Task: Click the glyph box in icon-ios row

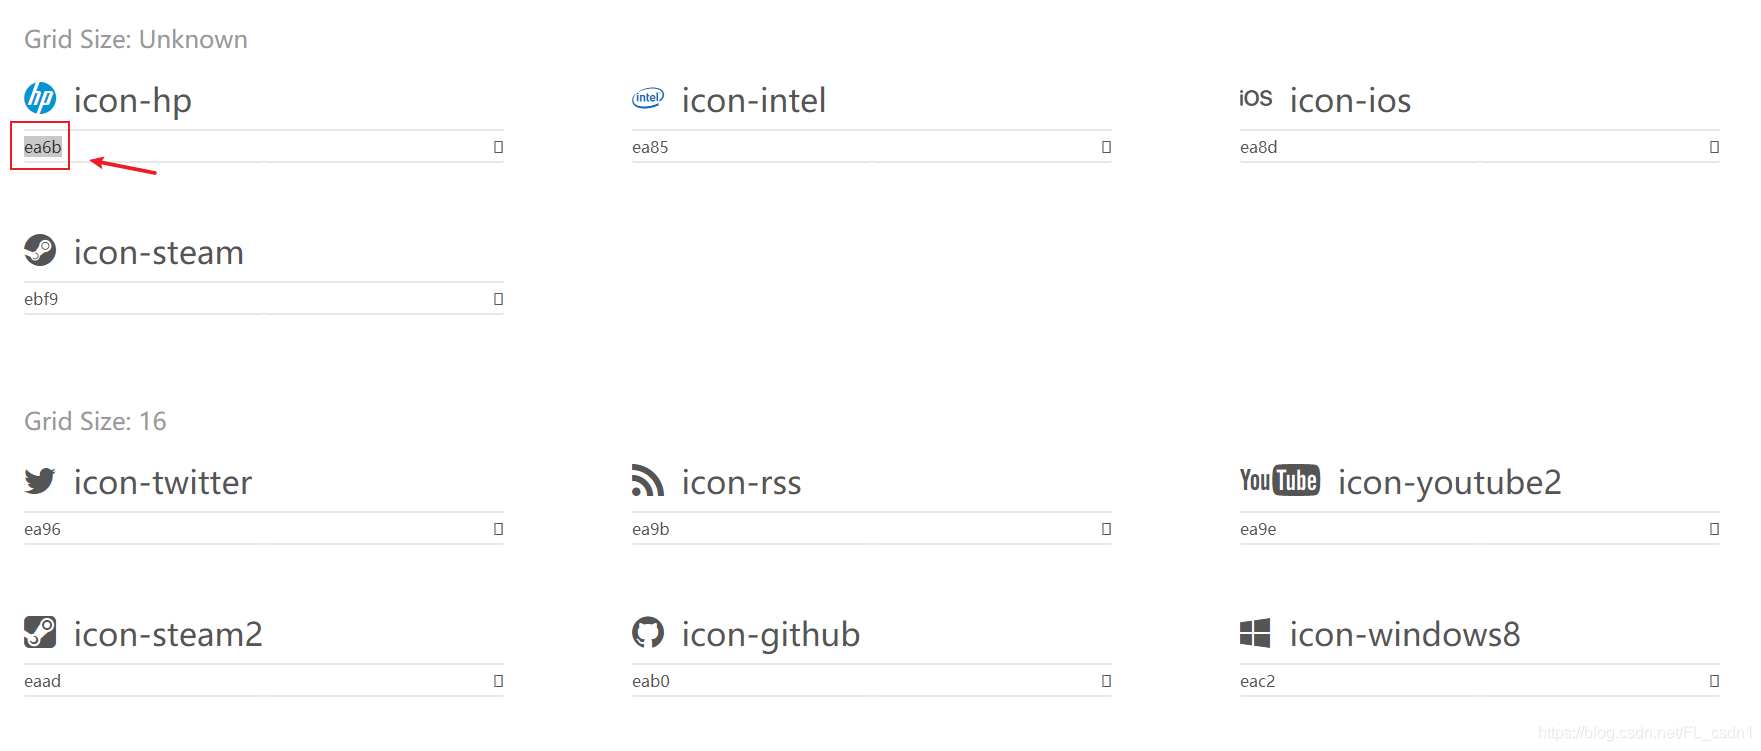Action: pos(1714,147)
